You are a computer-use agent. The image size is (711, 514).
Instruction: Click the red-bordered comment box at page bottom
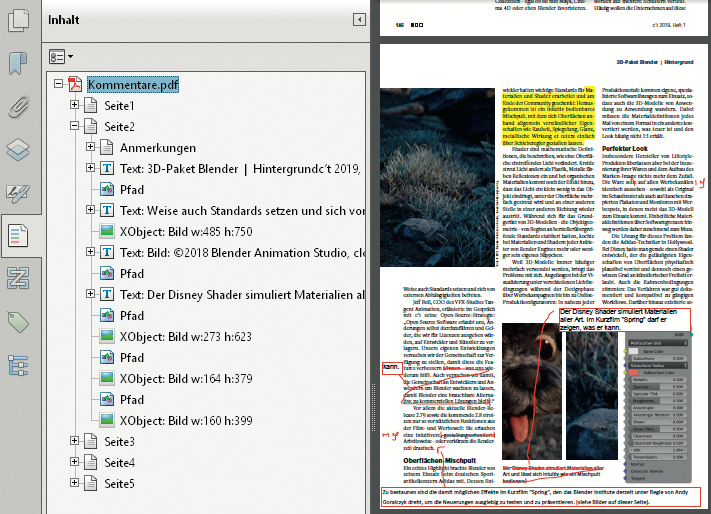click(540, 498)
